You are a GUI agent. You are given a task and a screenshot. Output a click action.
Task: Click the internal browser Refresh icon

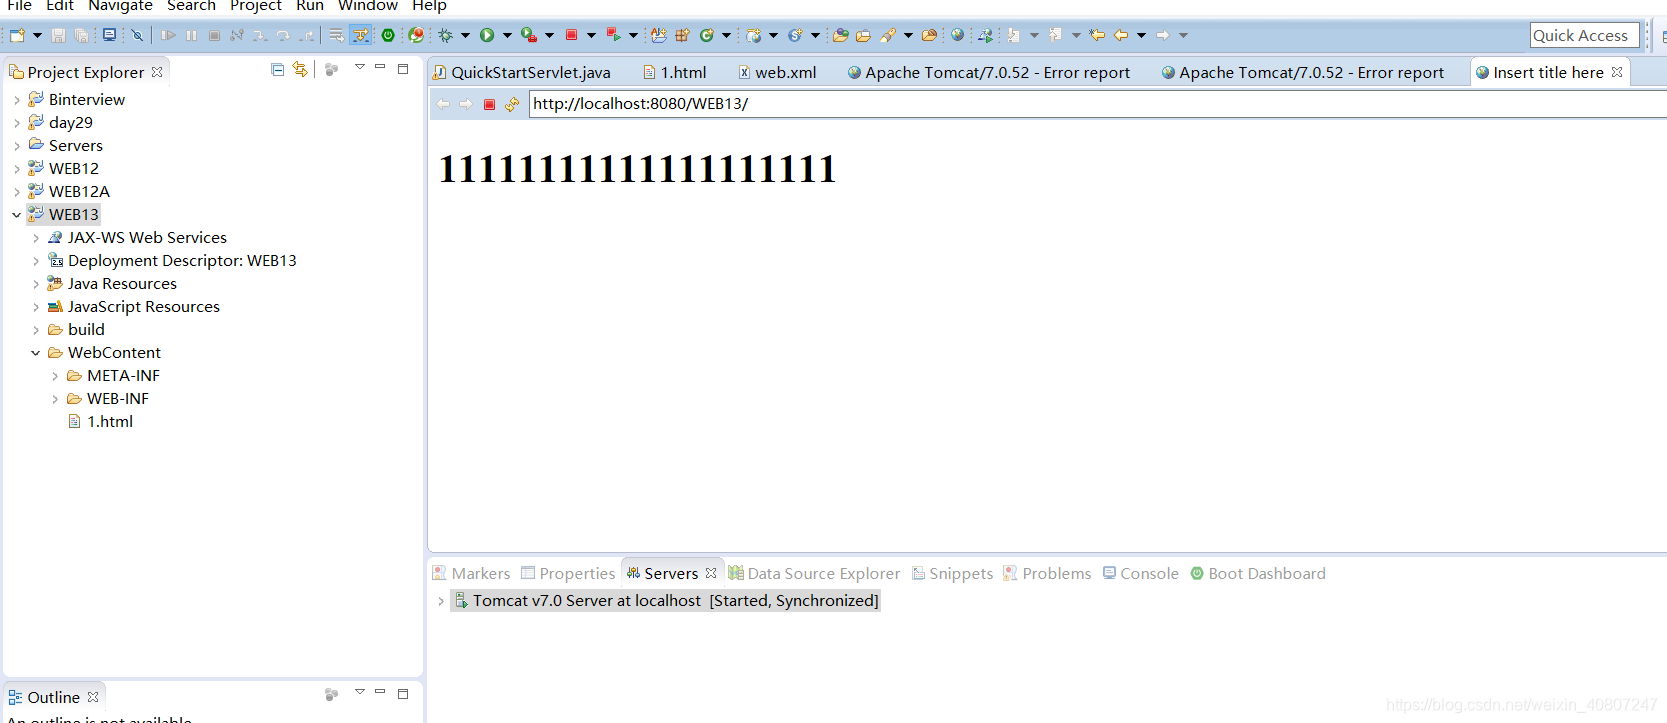pos(512,104)
